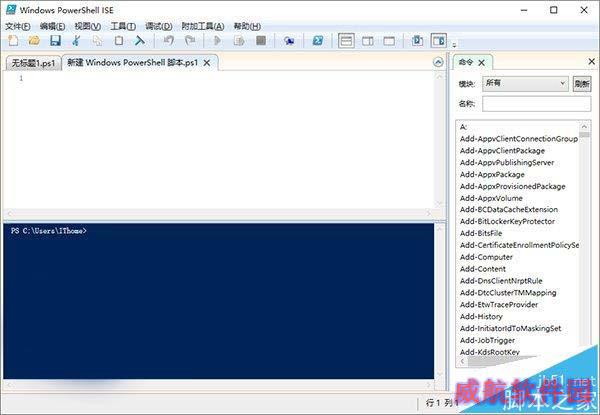Click the PS C:\Users\IThome> console prompt
Screen dimensions: 600x415
[49, 231]
